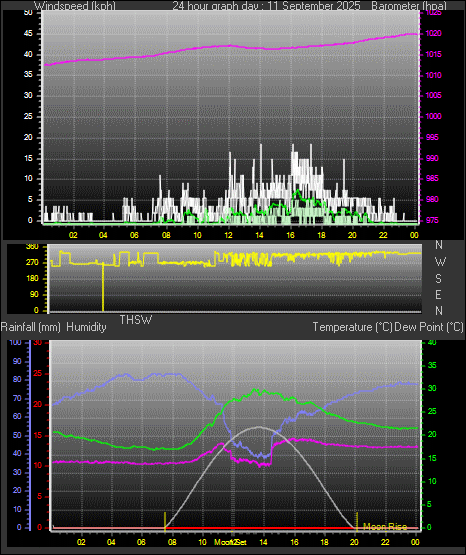This screenshot has height=555, width=466.
Task: Click the Dew Point (°C) label
Action: (x=429, y=327)
